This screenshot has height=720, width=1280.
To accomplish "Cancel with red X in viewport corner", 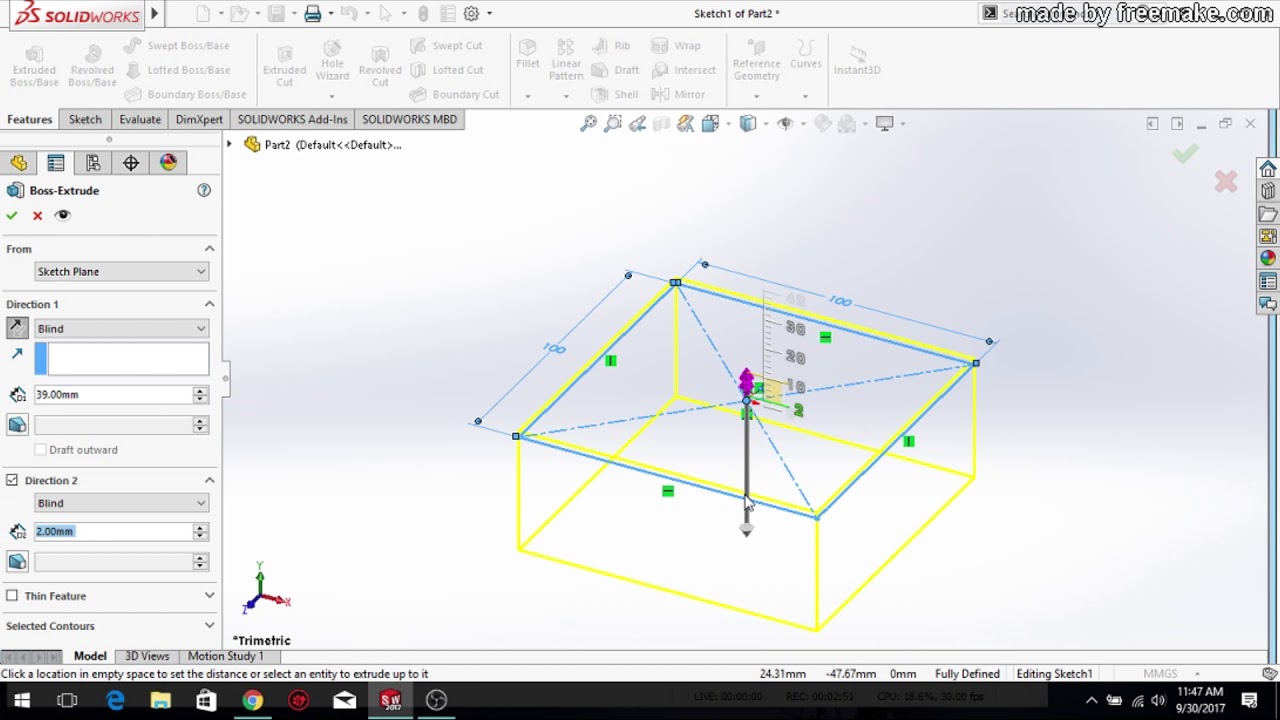I will tap(1226, 182).
